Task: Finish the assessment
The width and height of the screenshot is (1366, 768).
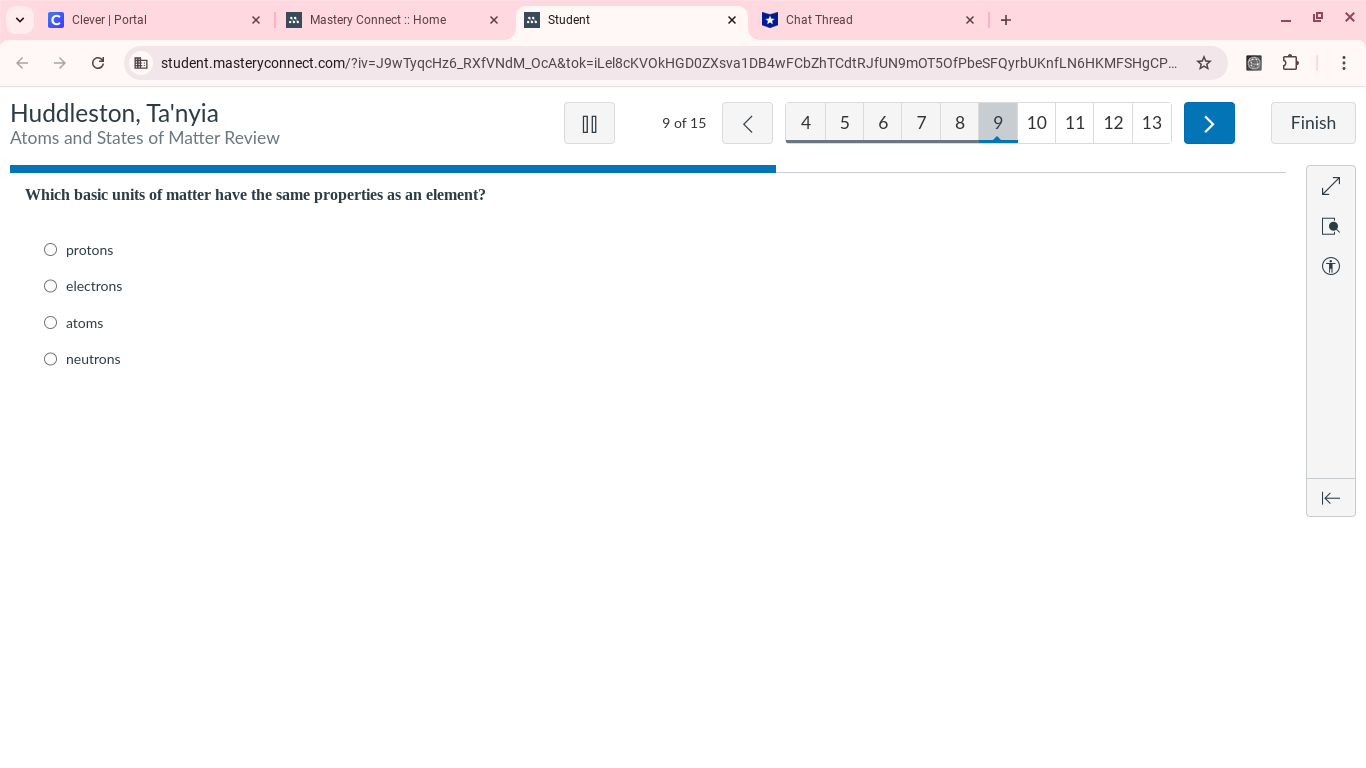Action: (1313, 123)
